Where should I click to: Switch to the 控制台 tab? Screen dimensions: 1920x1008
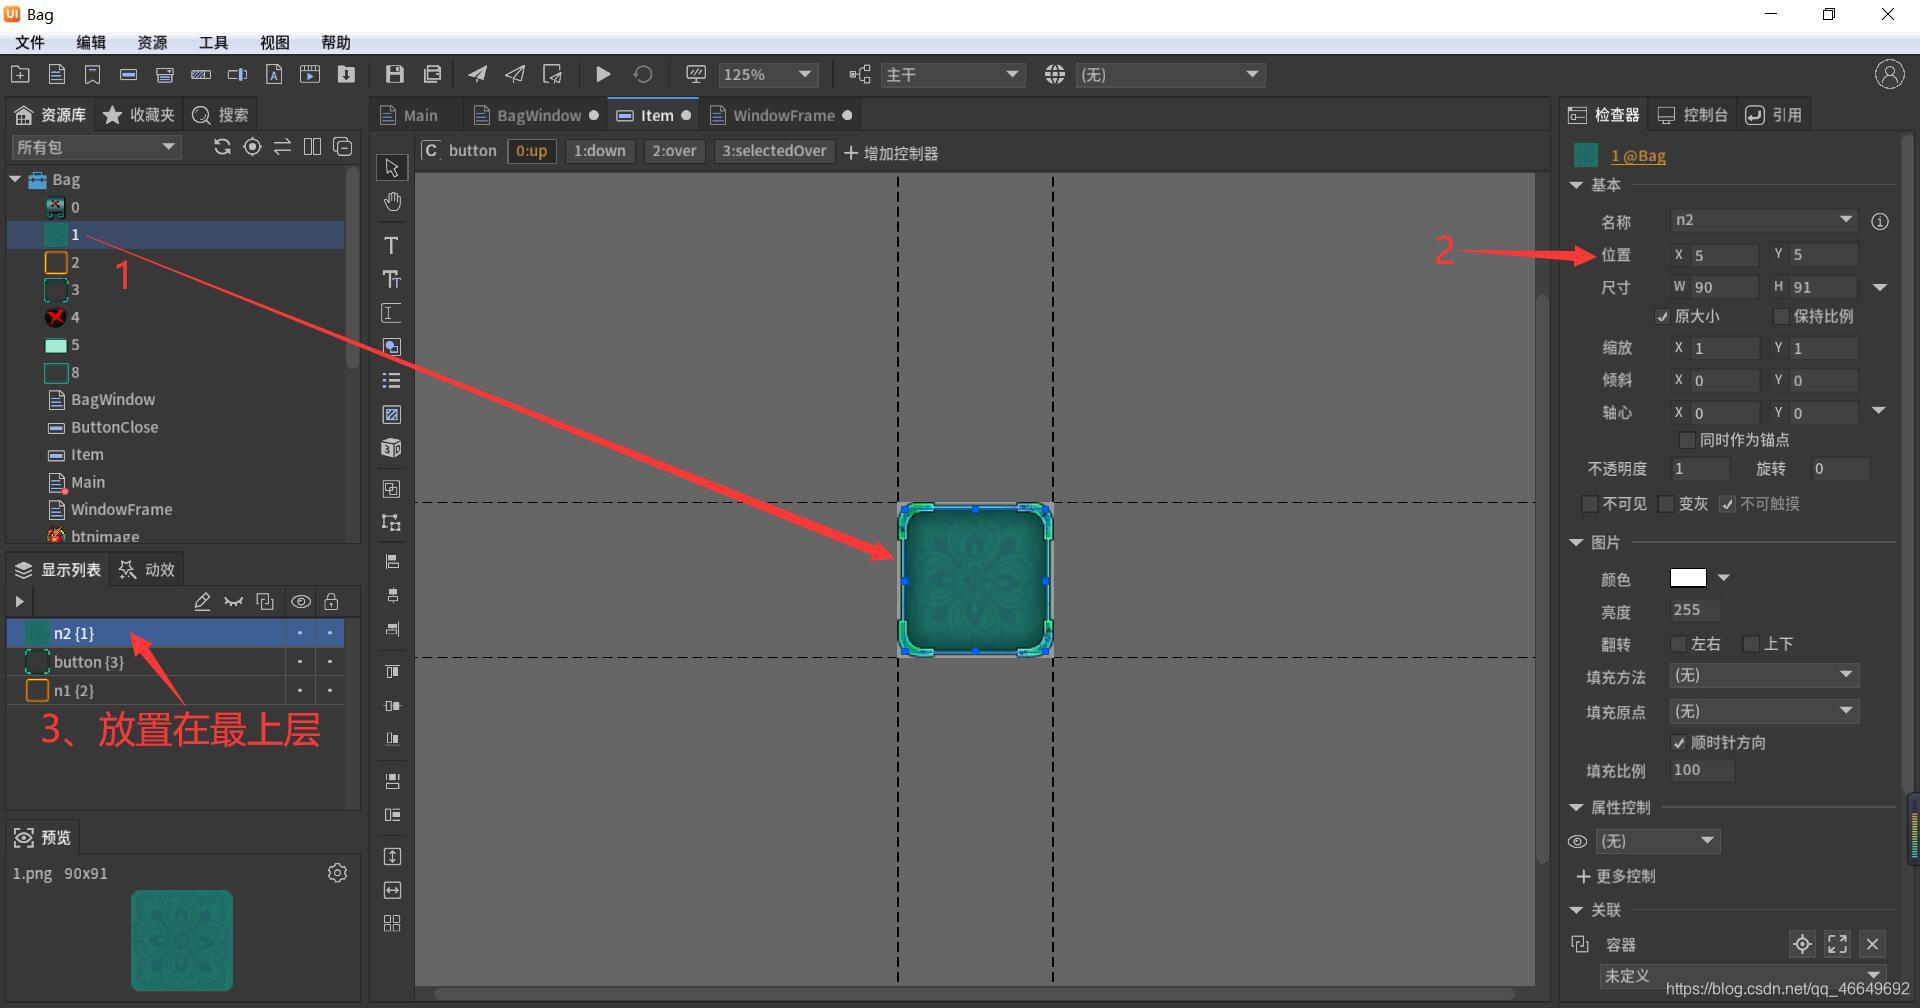tap(1693, 115)
